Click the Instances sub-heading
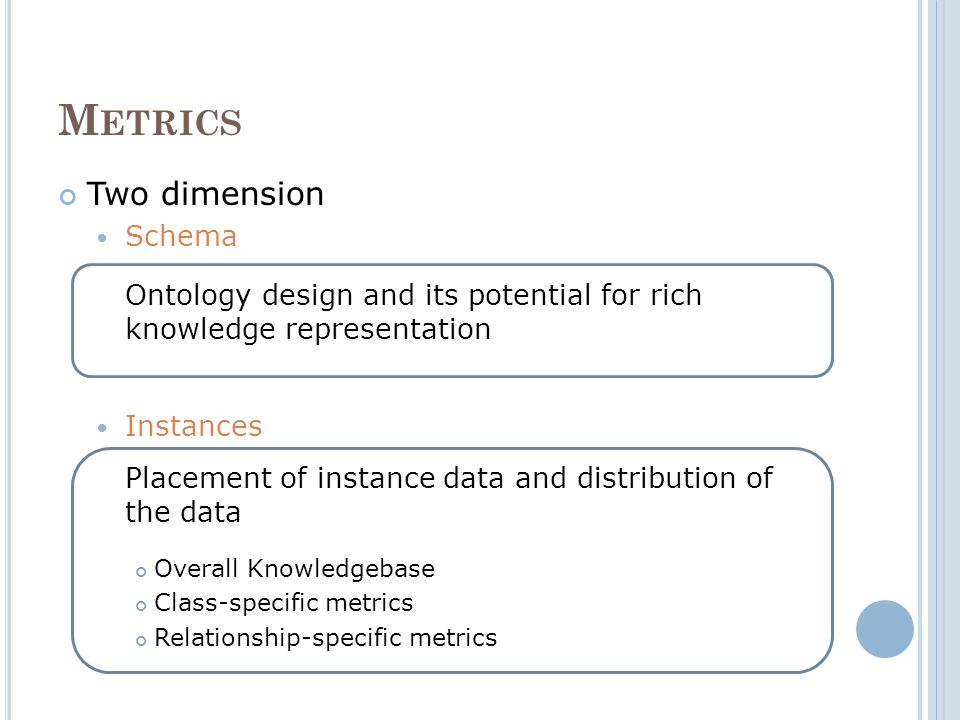 [193, 426]
